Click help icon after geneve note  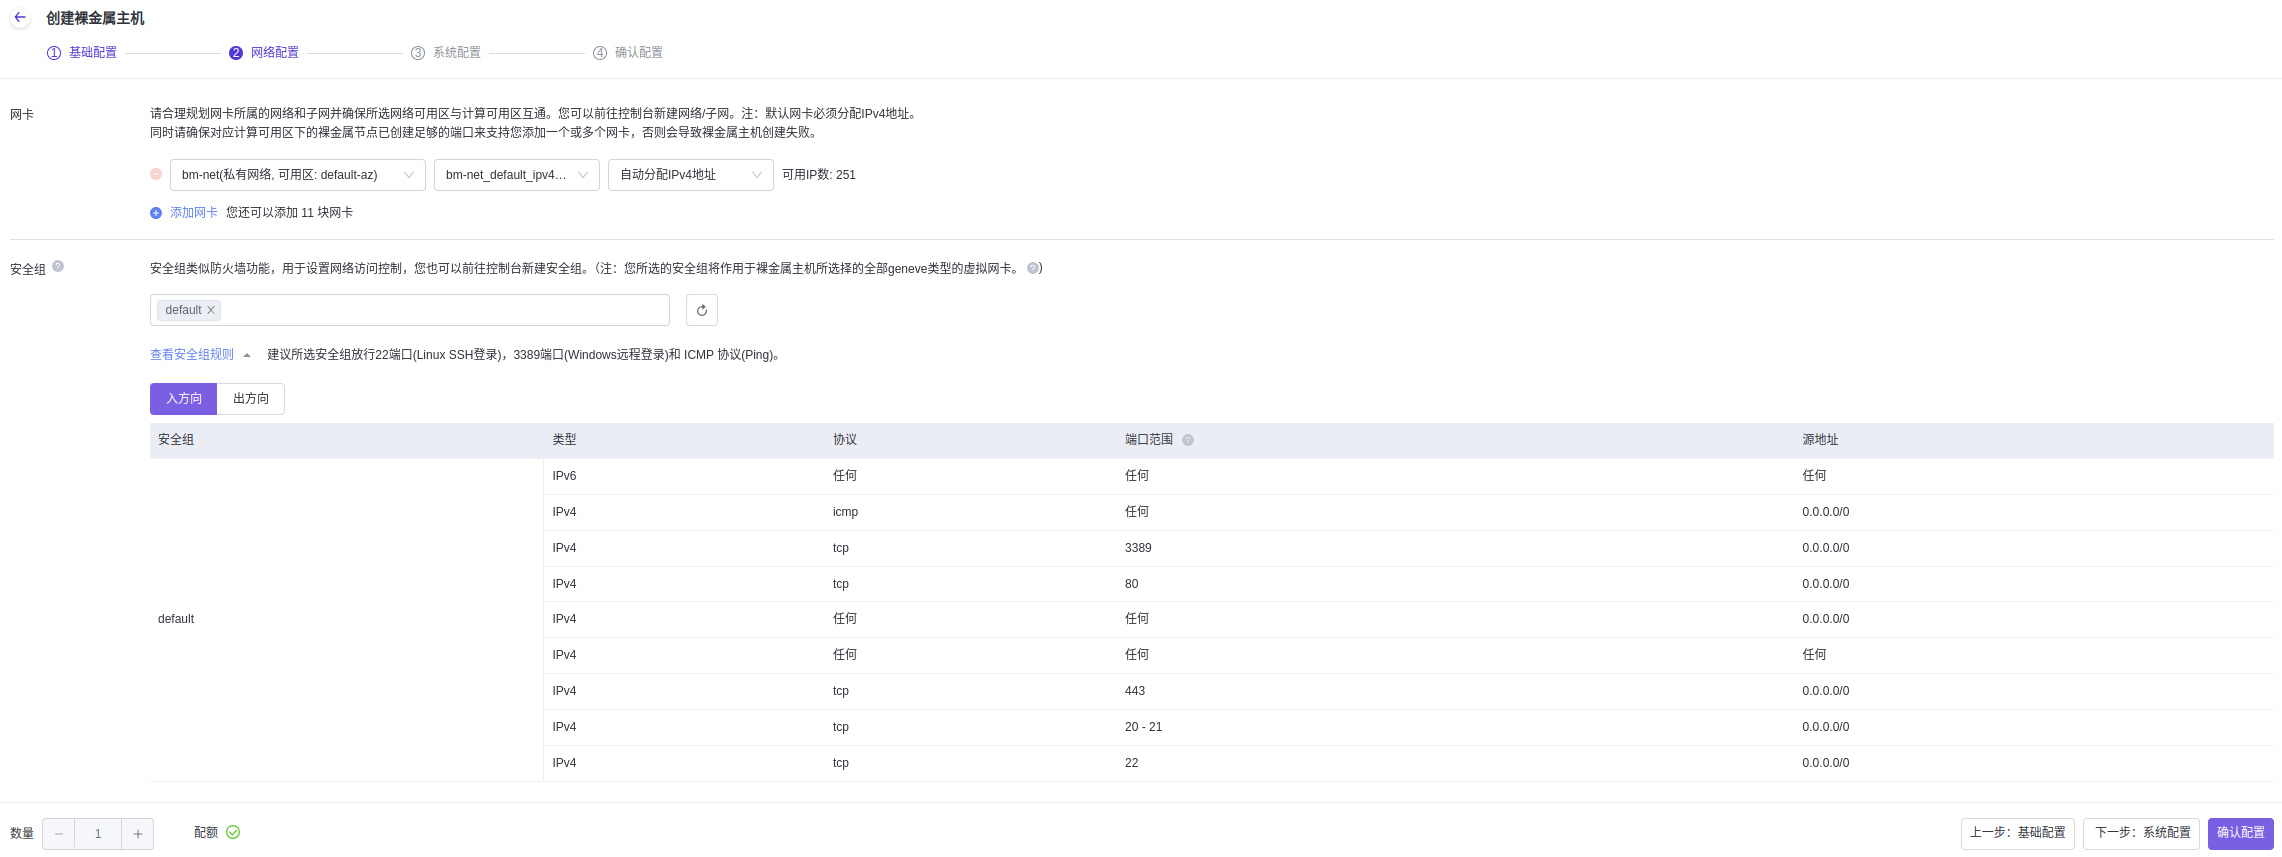(x=1032, y=268)
